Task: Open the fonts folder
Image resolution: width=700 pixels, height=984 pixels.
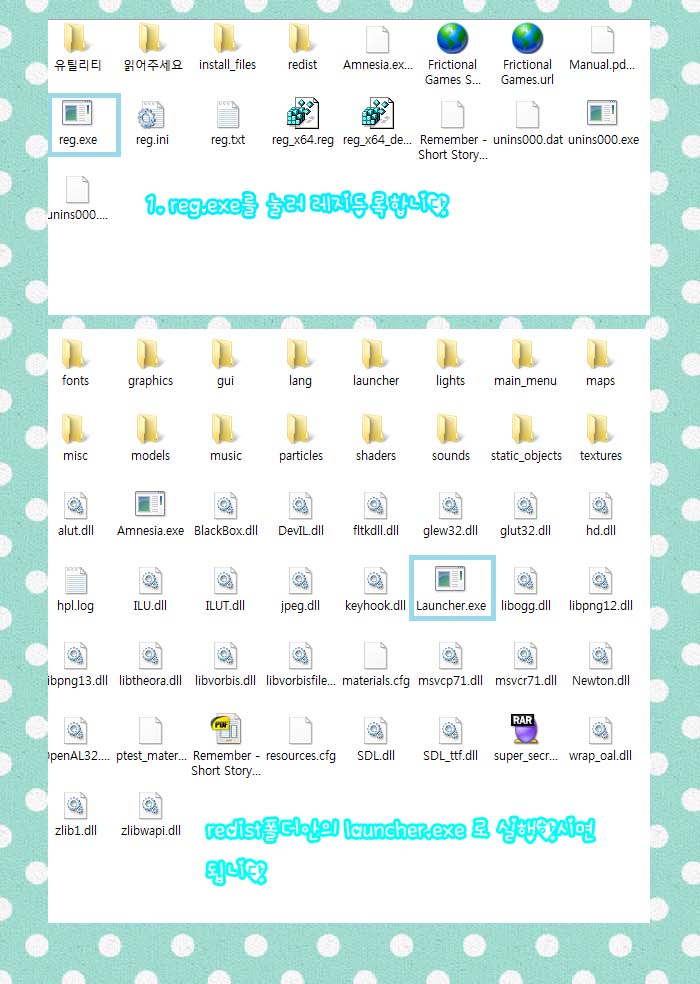Action: [75, 355]
